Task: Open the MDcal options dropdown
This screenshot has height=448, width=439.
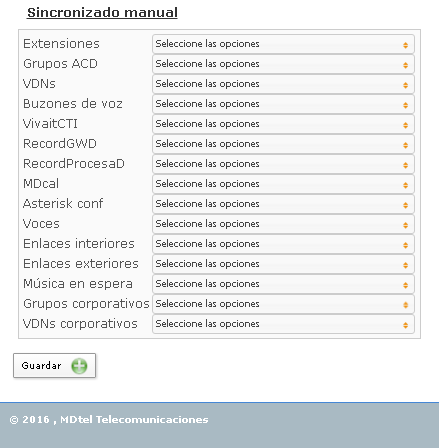Action: [x=283, y=184]
